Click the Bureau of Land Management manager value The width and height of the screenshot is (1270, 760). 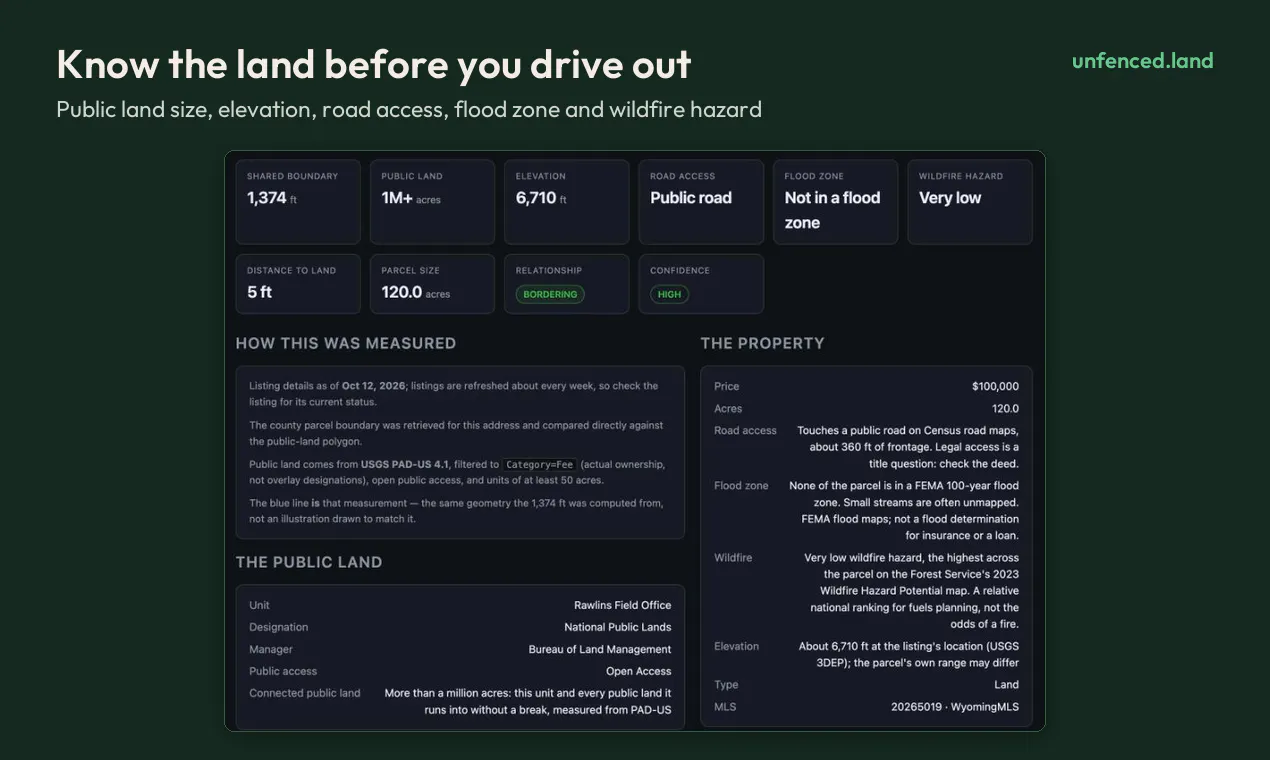(600, 649)
